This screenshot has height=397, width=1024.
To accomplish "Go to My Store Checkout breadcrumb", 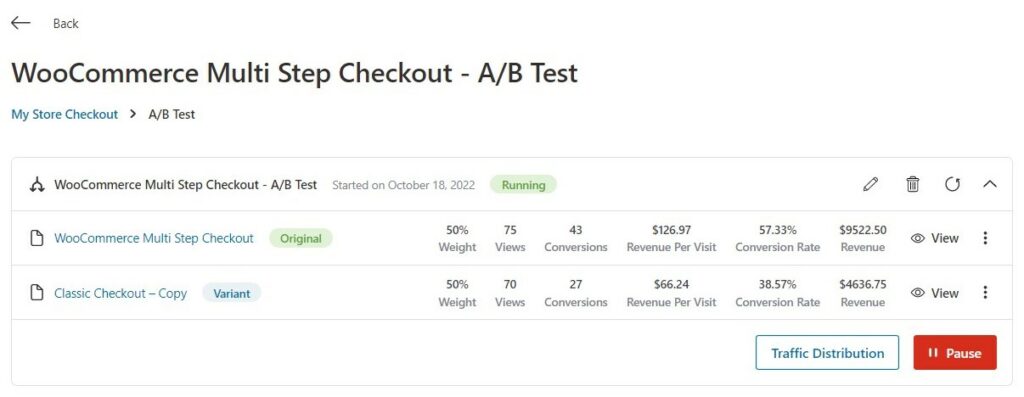I will click(65, 114).
